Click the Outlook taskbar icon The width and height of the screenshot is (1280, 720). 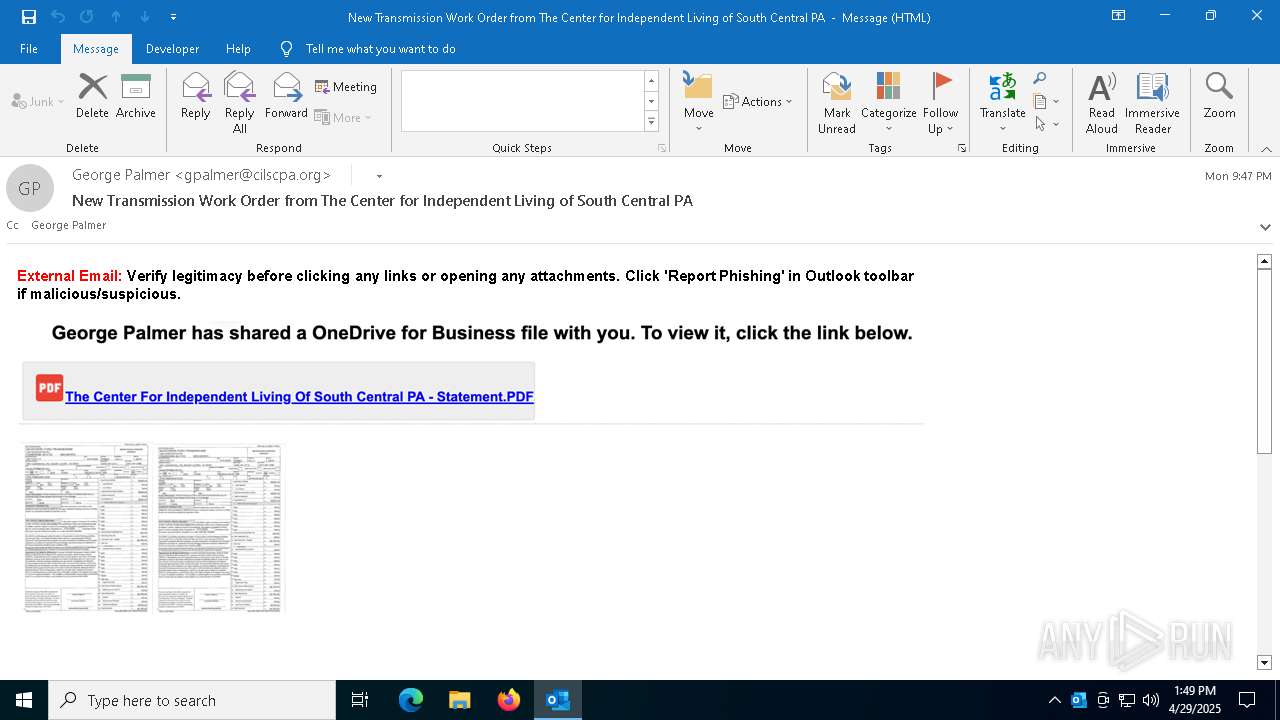558,700
